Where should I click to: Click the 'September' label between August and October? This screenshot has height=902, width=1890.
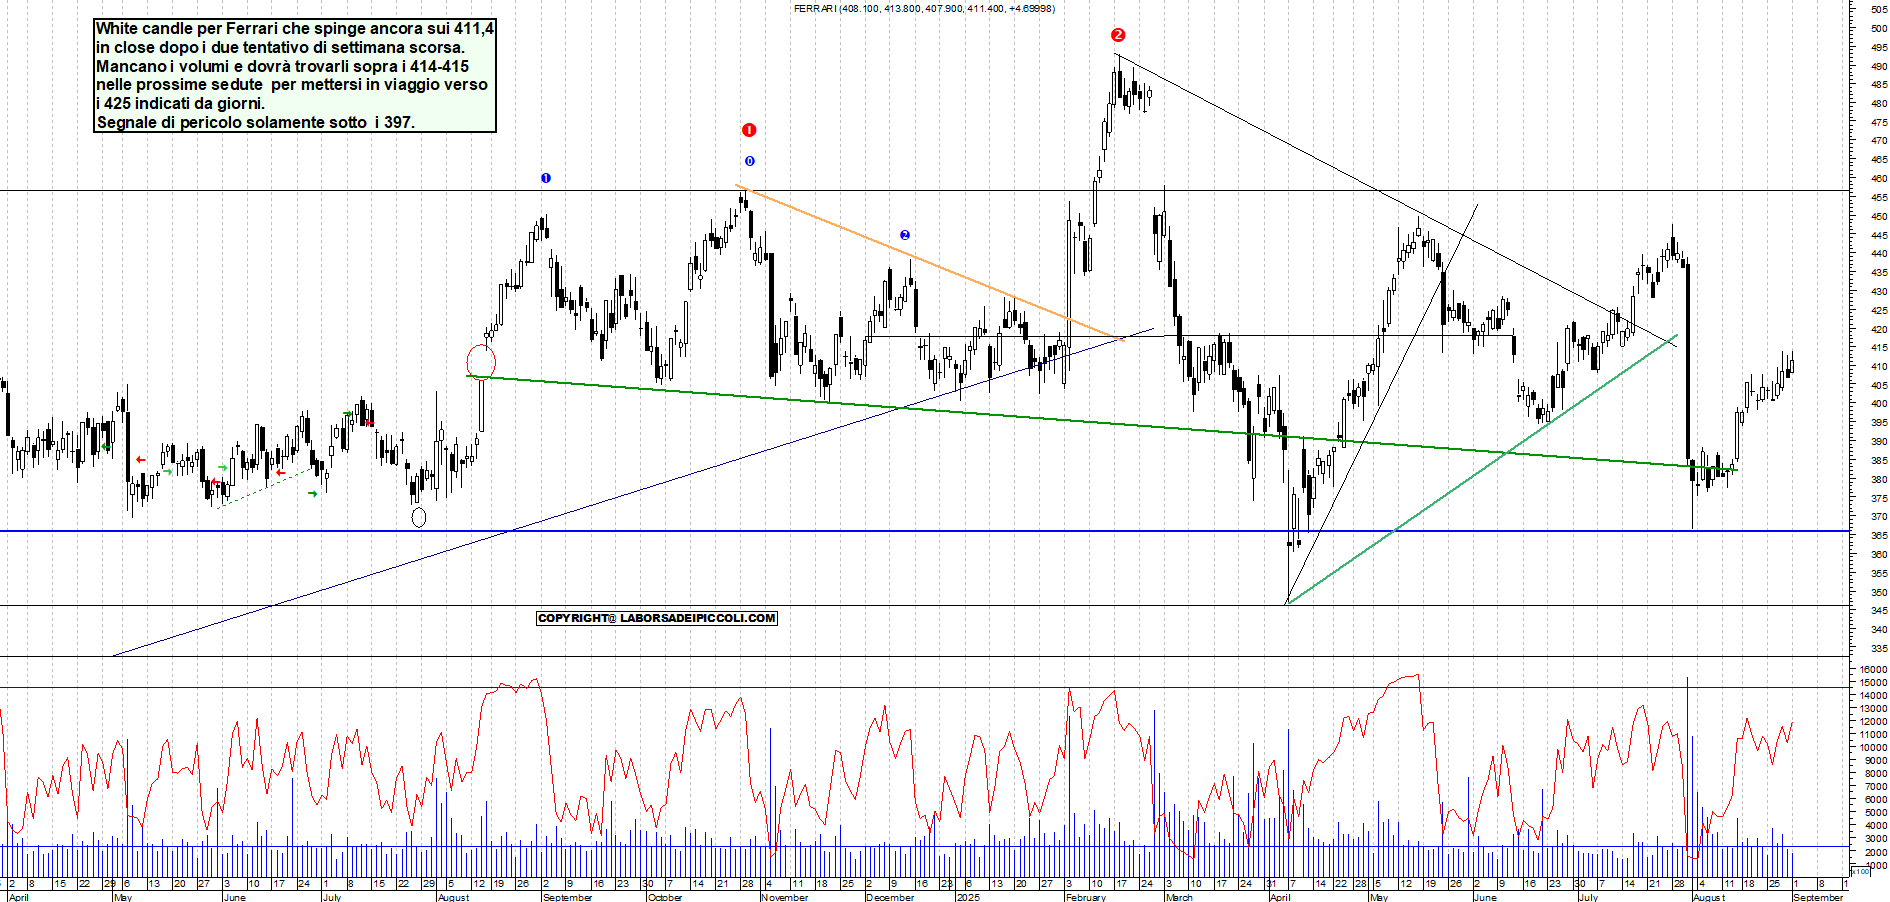[568, 897]
